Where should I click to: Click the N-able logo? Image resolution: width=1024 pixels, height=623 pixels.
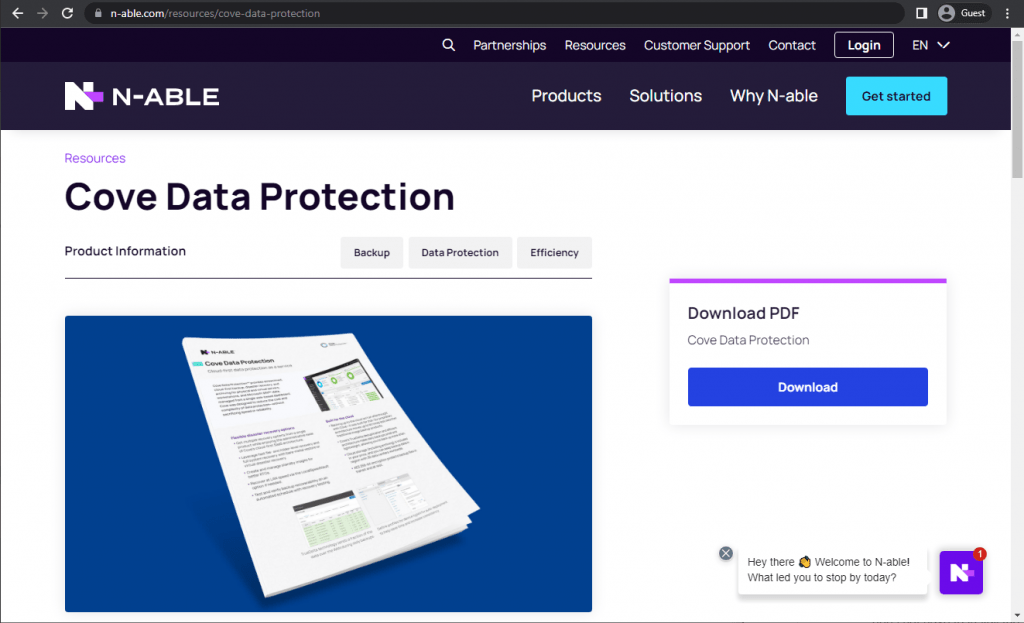tap(142, 96)
